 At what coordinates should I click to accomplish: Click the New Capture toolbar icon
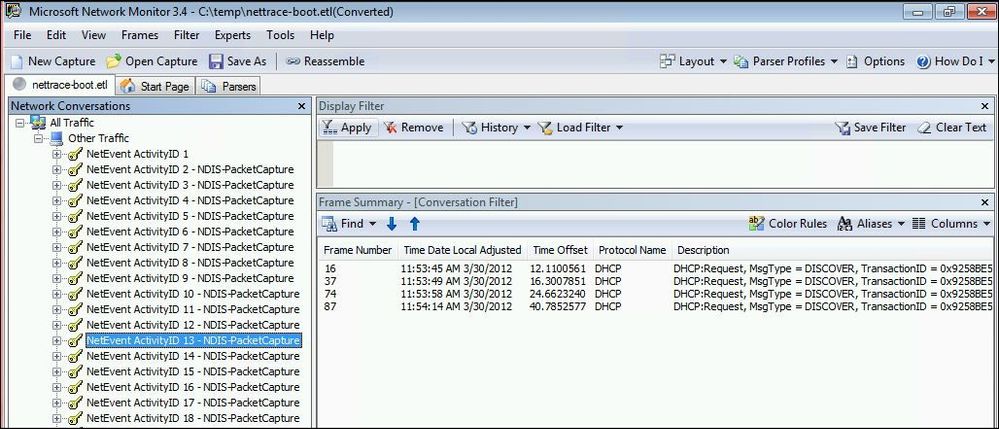[x=17, y=61]
